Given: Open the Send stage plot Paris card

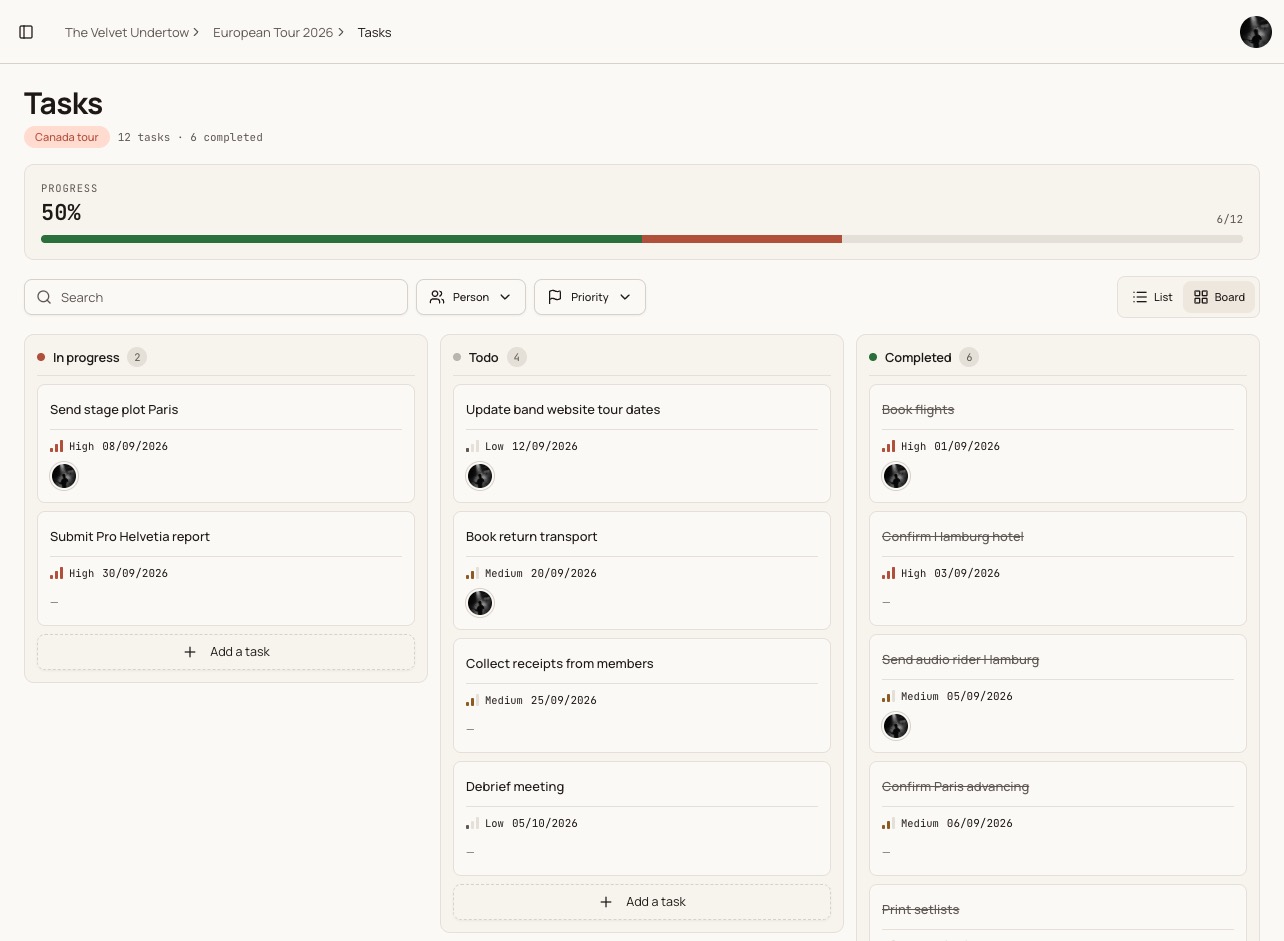Looking at the screenshot, I should (x=226, y=443).
